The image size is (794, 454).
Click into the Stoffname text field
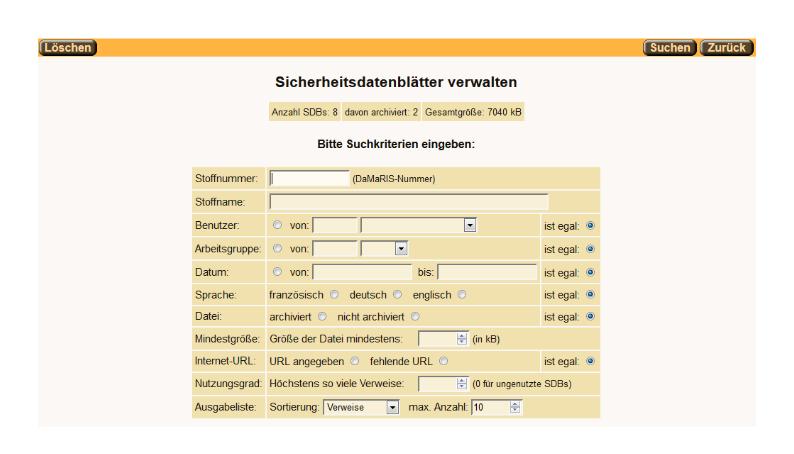pos(409,202)
